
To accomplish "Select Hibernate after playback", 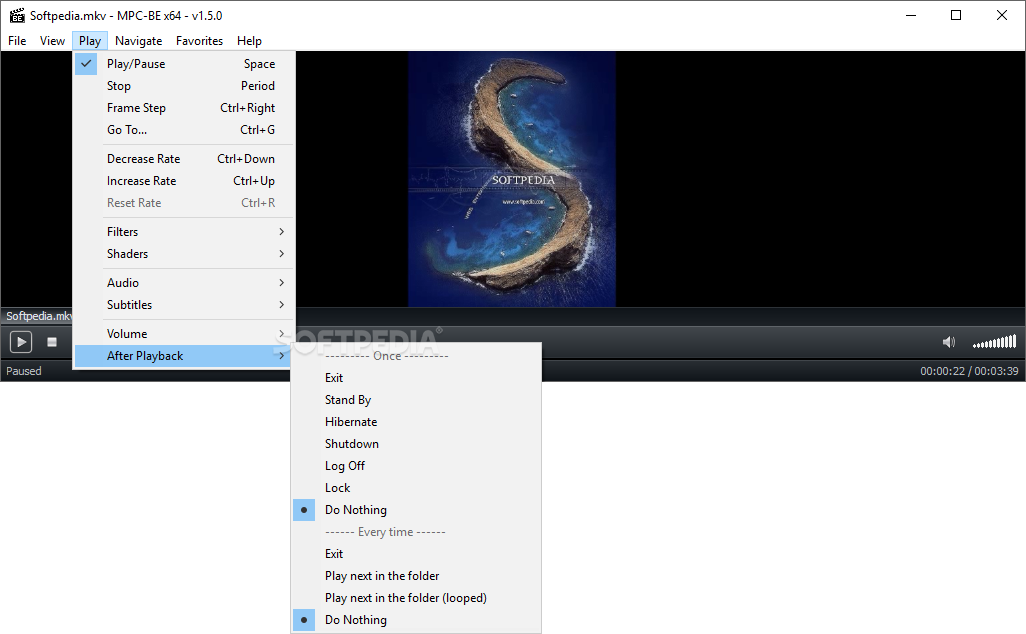I will pyautogui.click(x=416, y=422).
